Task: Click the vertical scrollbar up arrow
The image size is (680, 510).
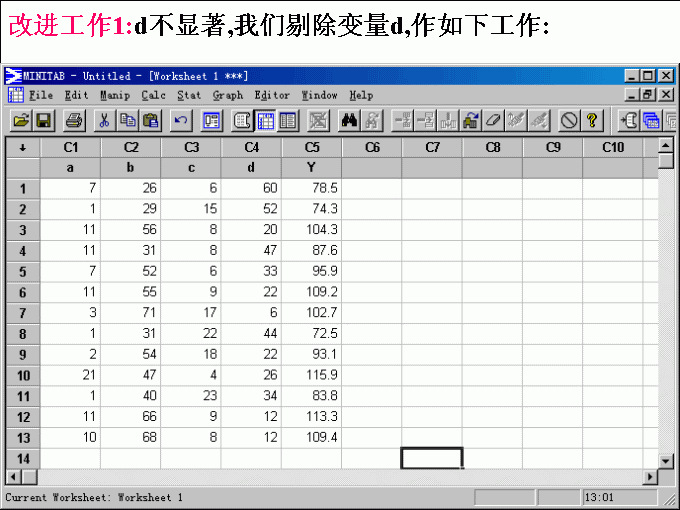Action: [x=667, y=148]
